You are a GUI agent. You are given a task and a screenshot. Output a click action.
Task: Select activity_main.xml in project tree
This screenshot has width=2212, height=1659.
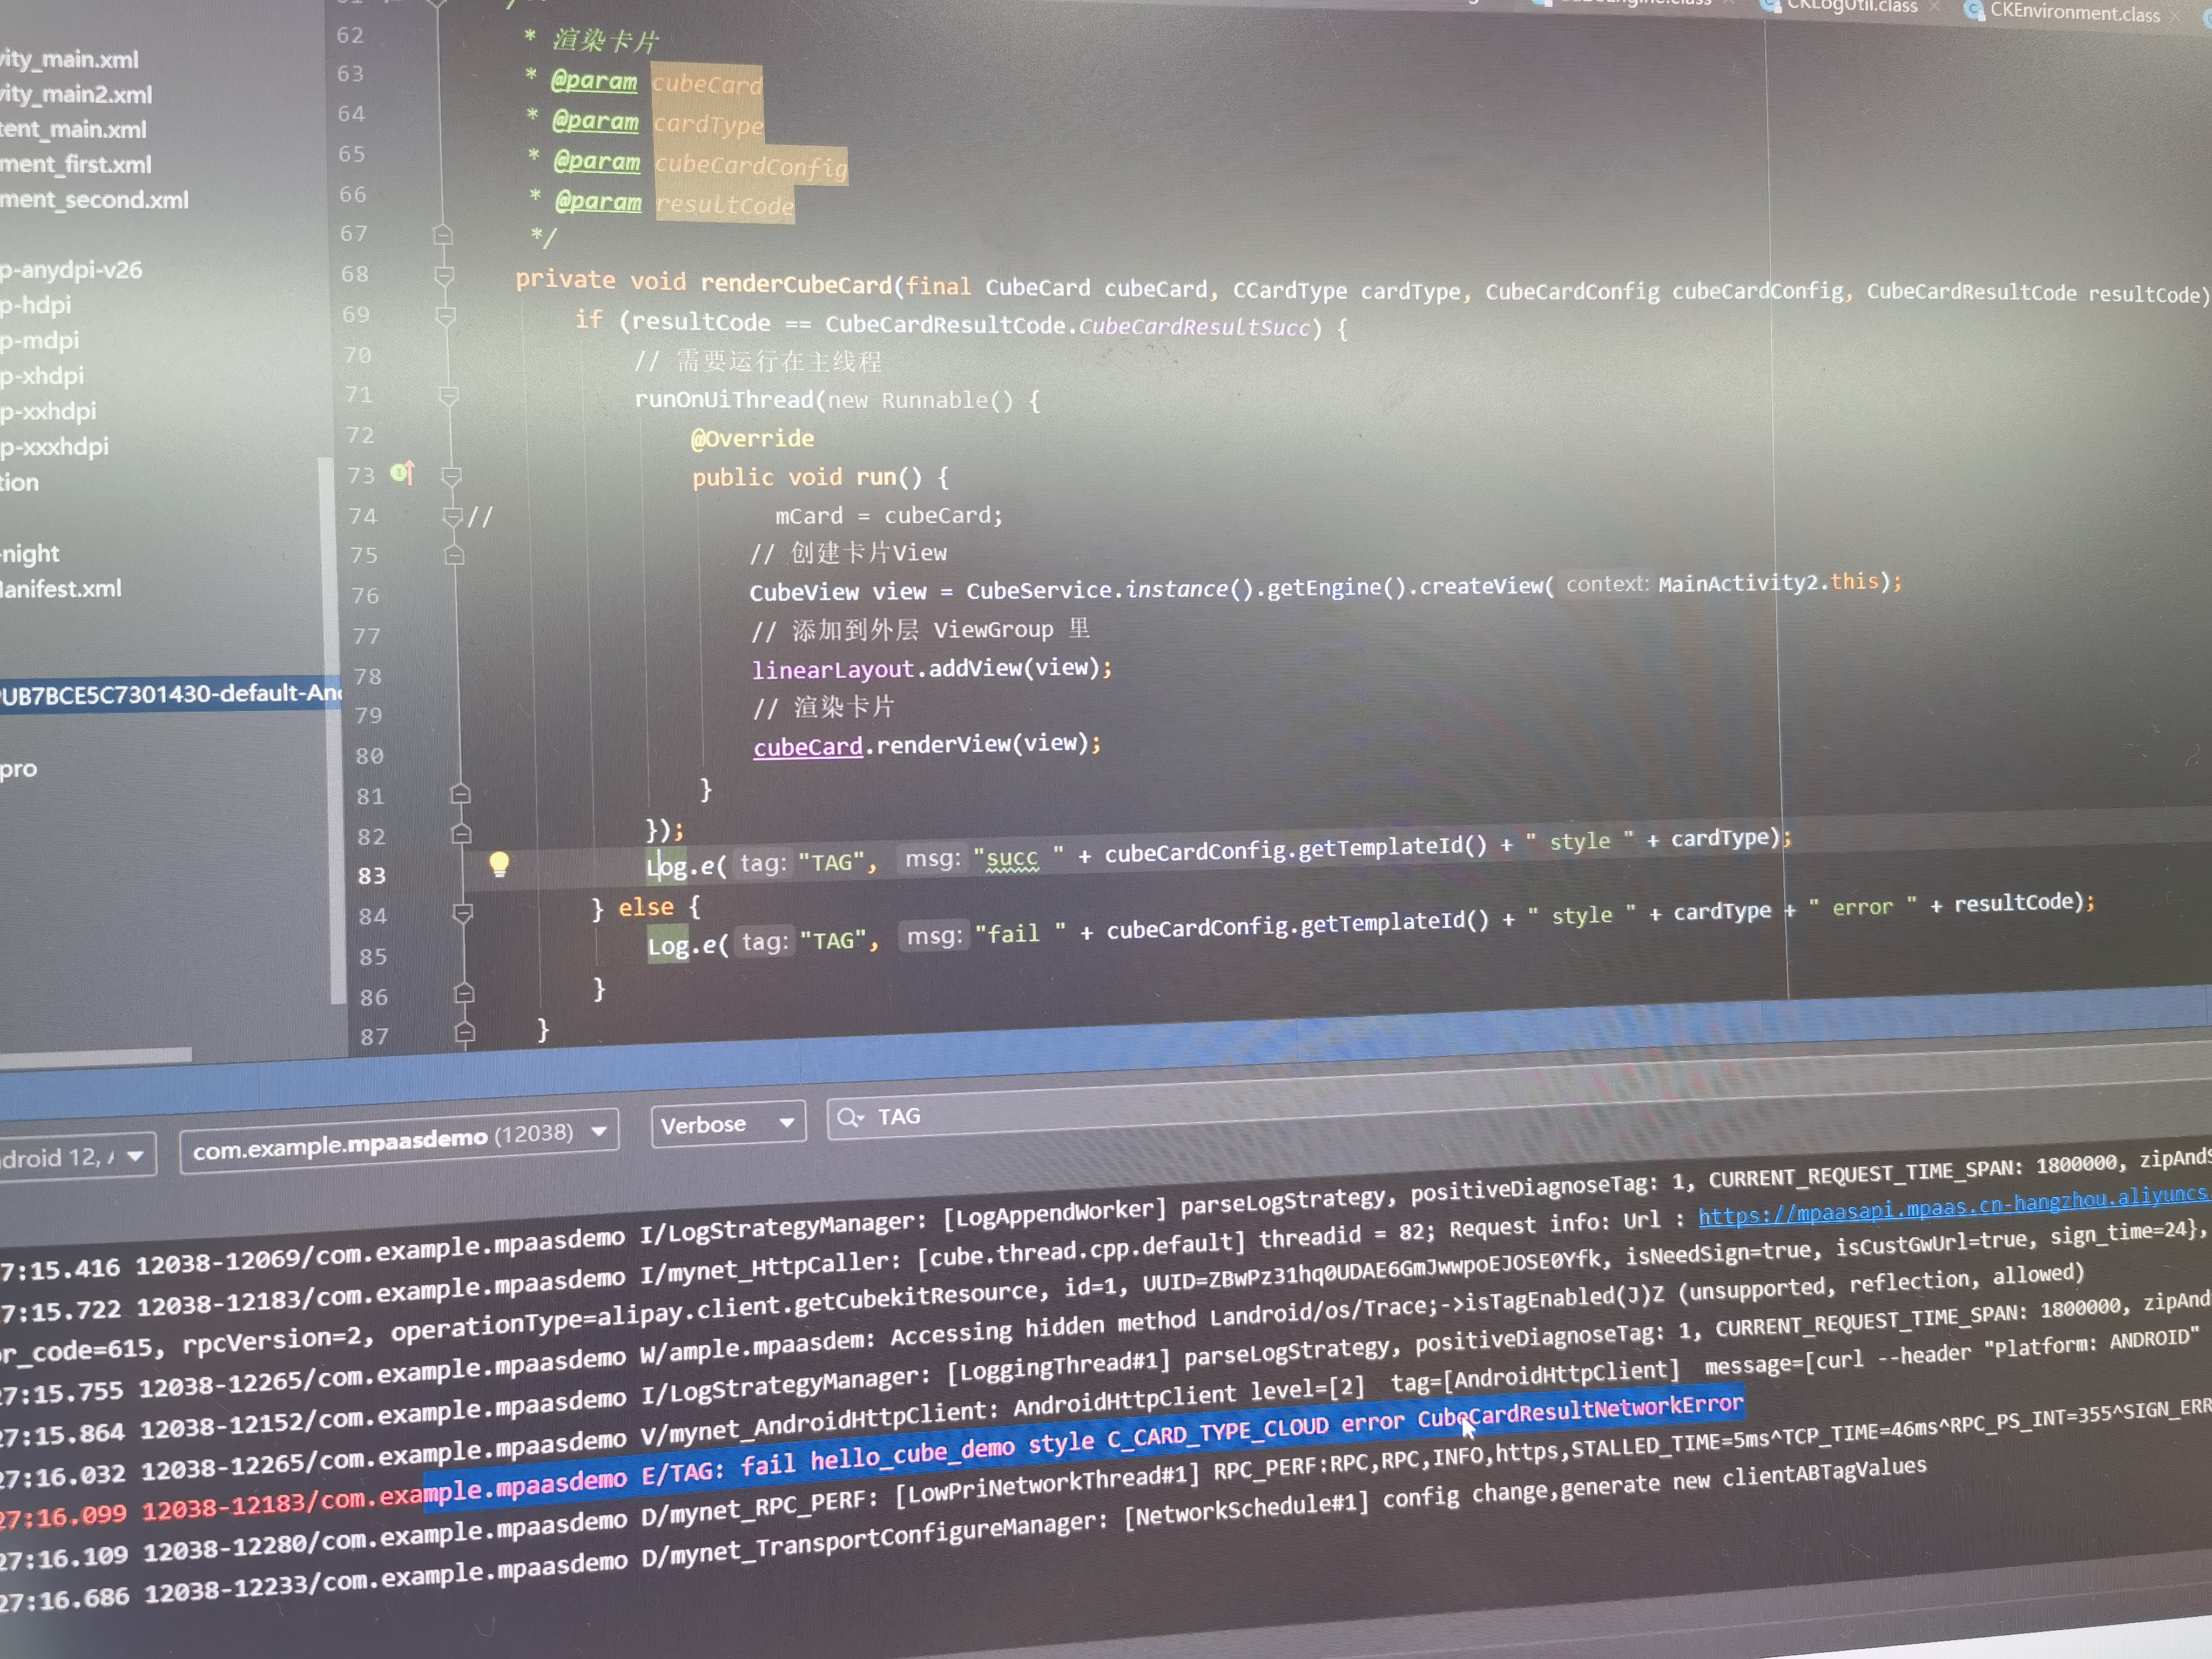(x=70, y=59)
